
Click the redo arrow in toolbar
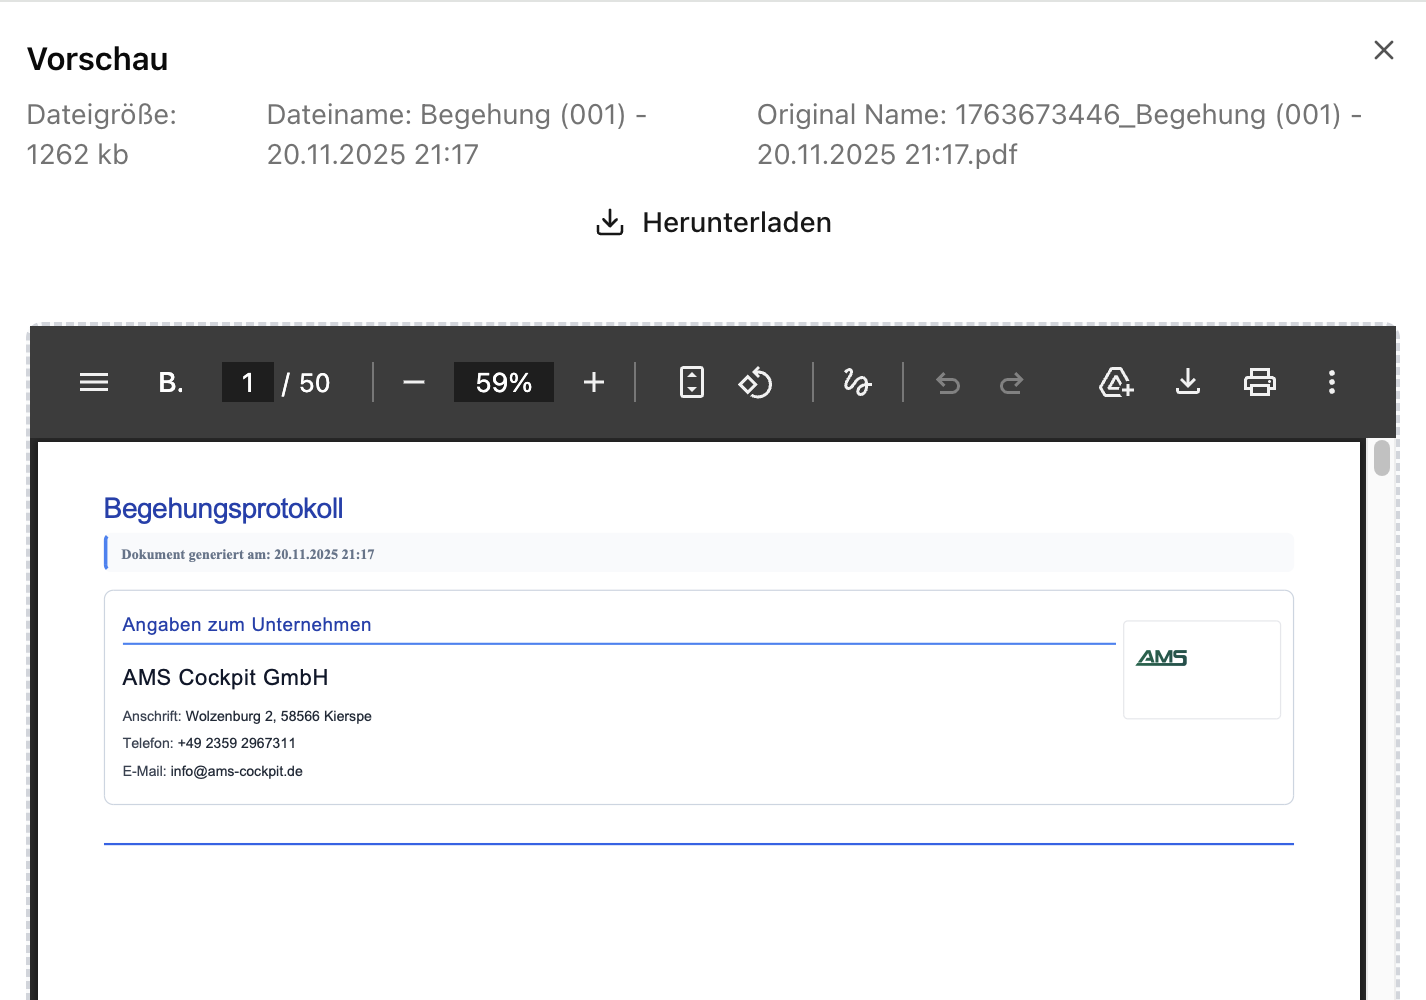point(1011,383)
